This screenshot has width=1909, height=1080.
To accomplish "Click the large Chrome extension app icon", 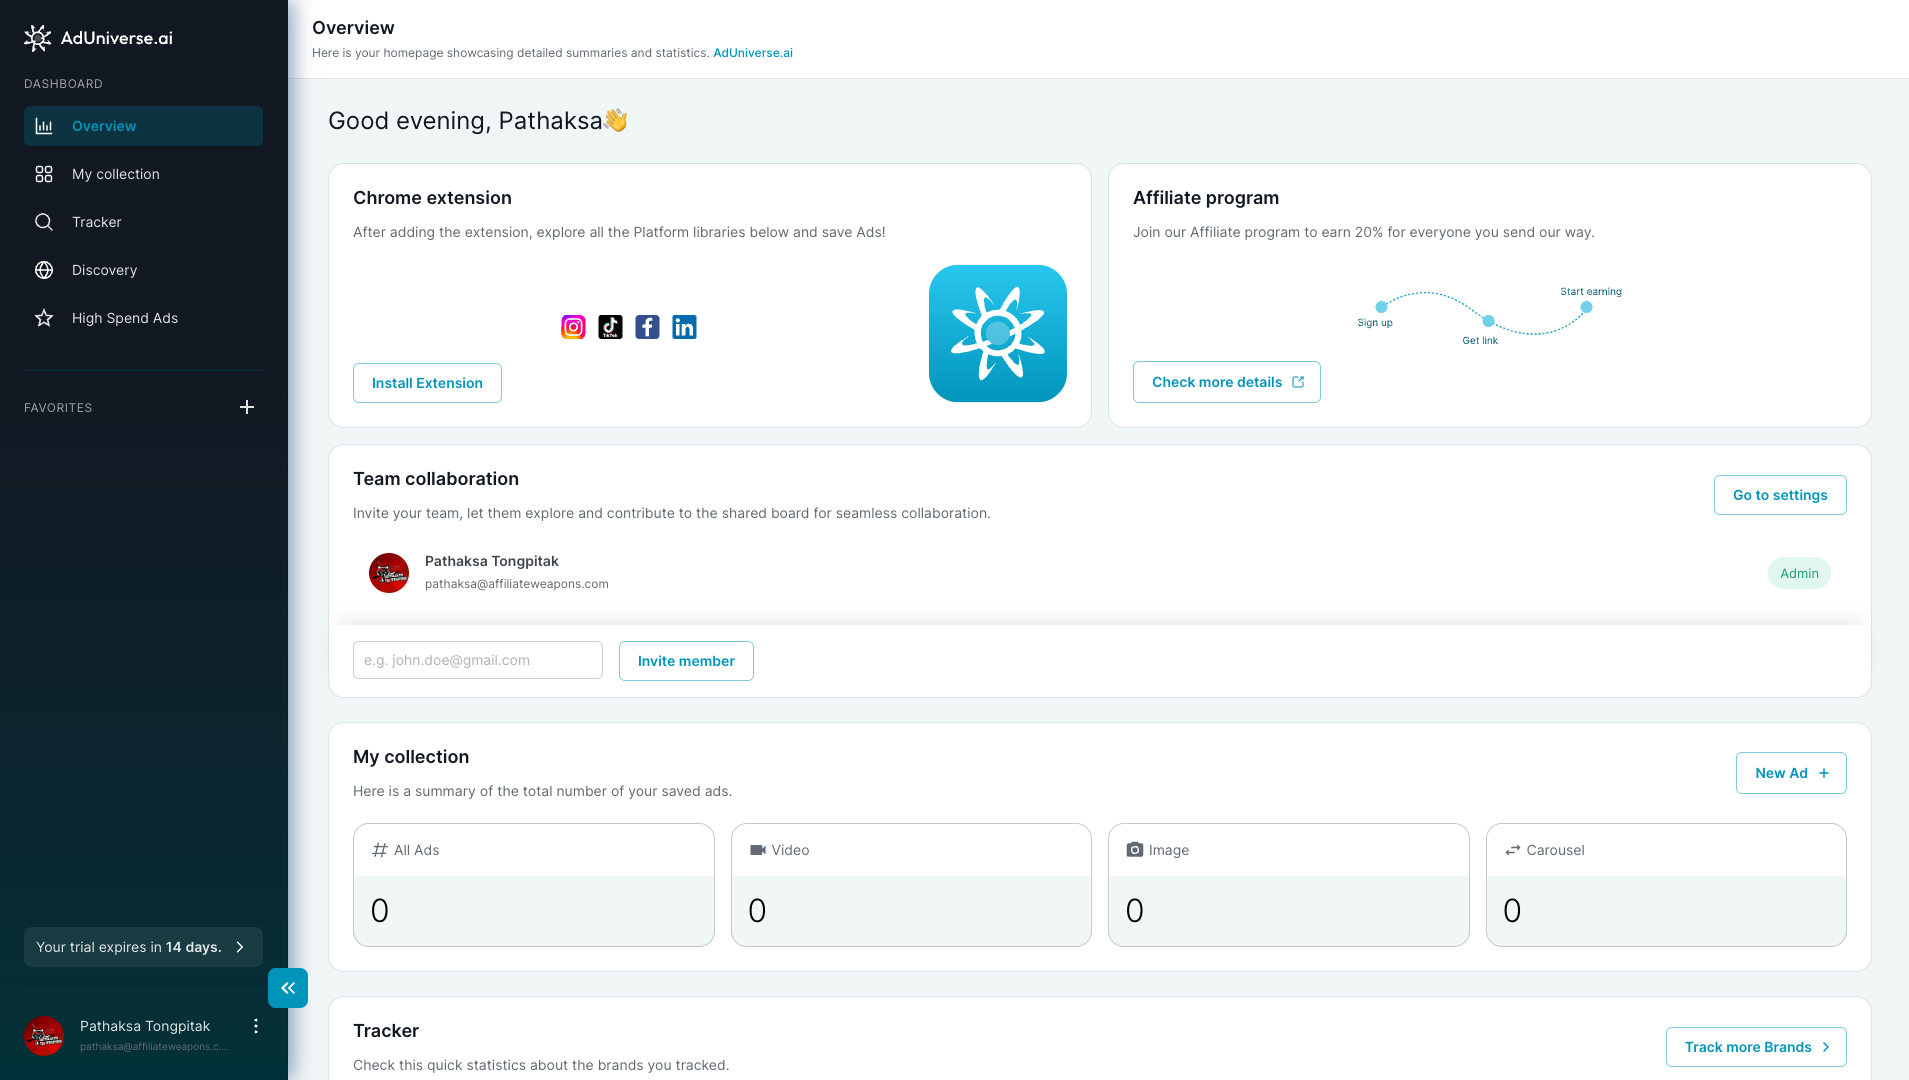I will pyautogui.click(x=997, y=333).
